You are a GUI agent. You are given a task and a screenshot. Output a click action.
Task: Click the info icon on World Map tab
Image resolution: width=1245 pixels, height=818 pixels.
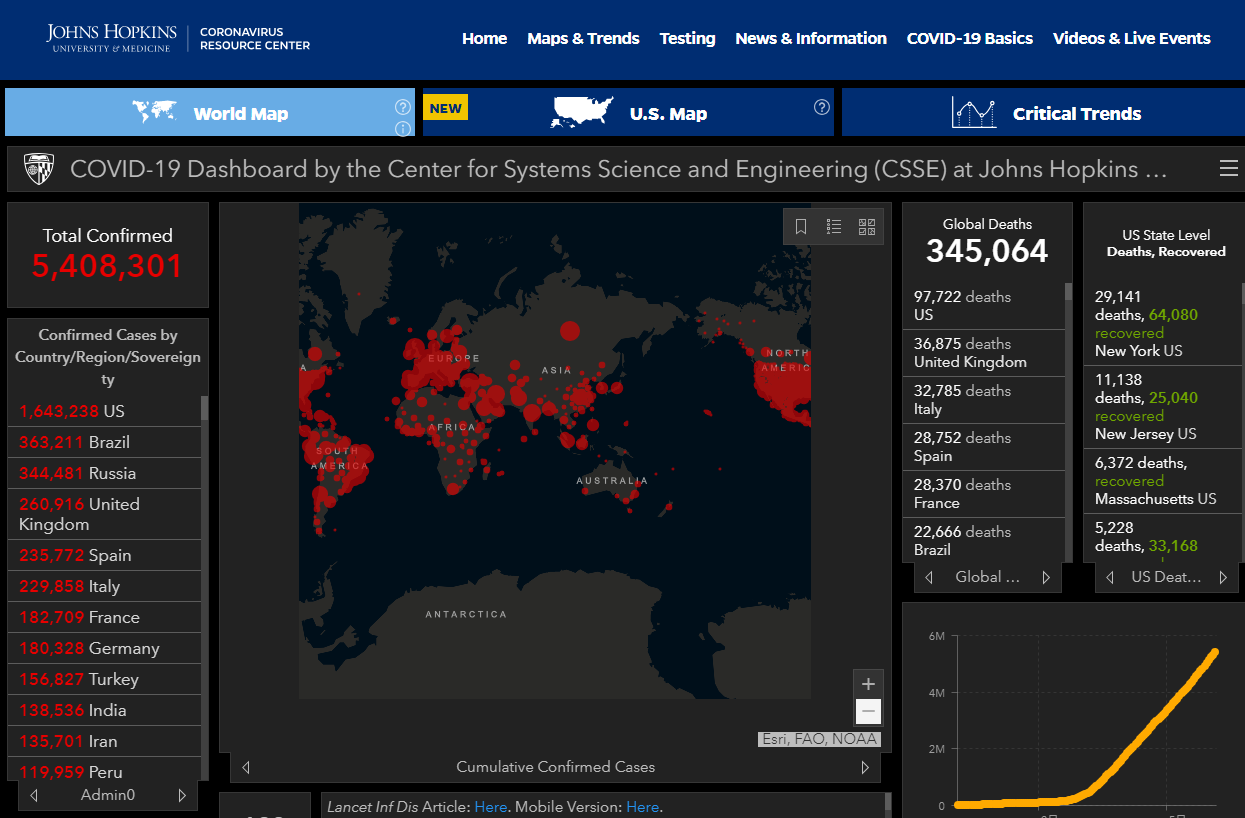403,128
